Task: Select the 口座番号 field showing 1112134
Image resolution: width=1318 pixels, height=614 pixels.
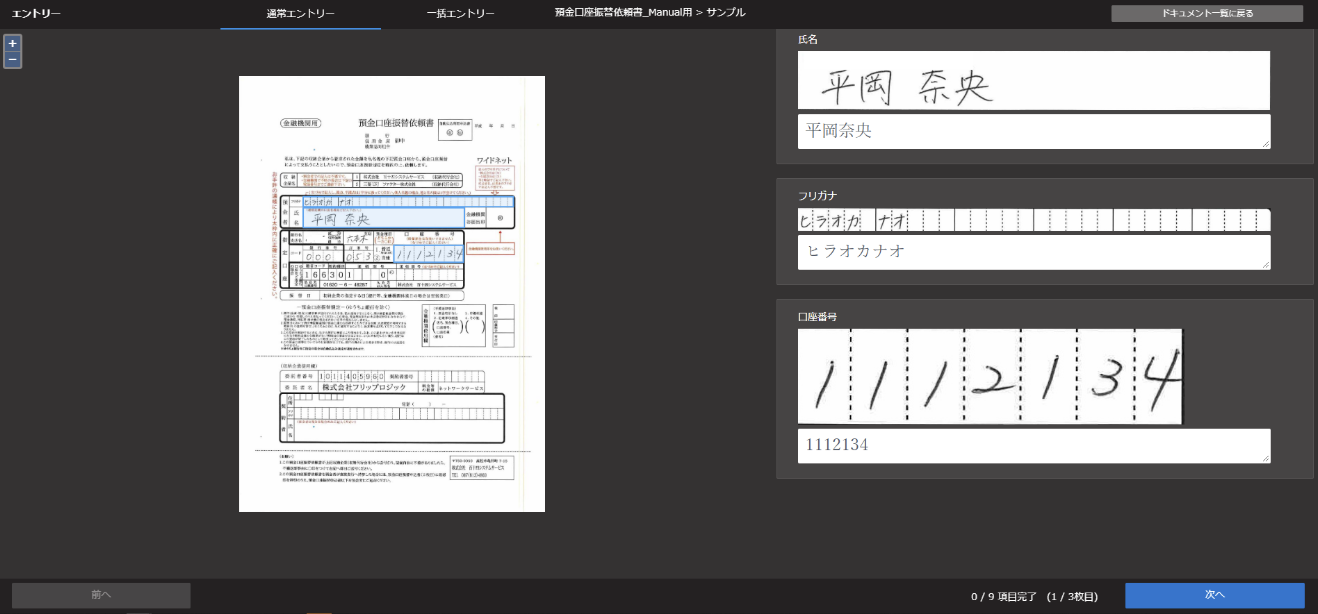Action: pyautogui.click(x=1033, y=446)
